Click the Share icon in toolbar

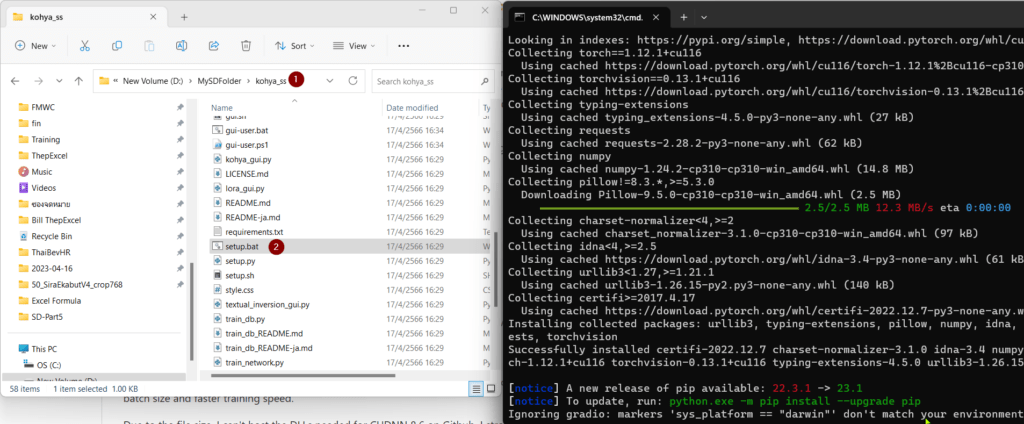(x=213, y=46)
